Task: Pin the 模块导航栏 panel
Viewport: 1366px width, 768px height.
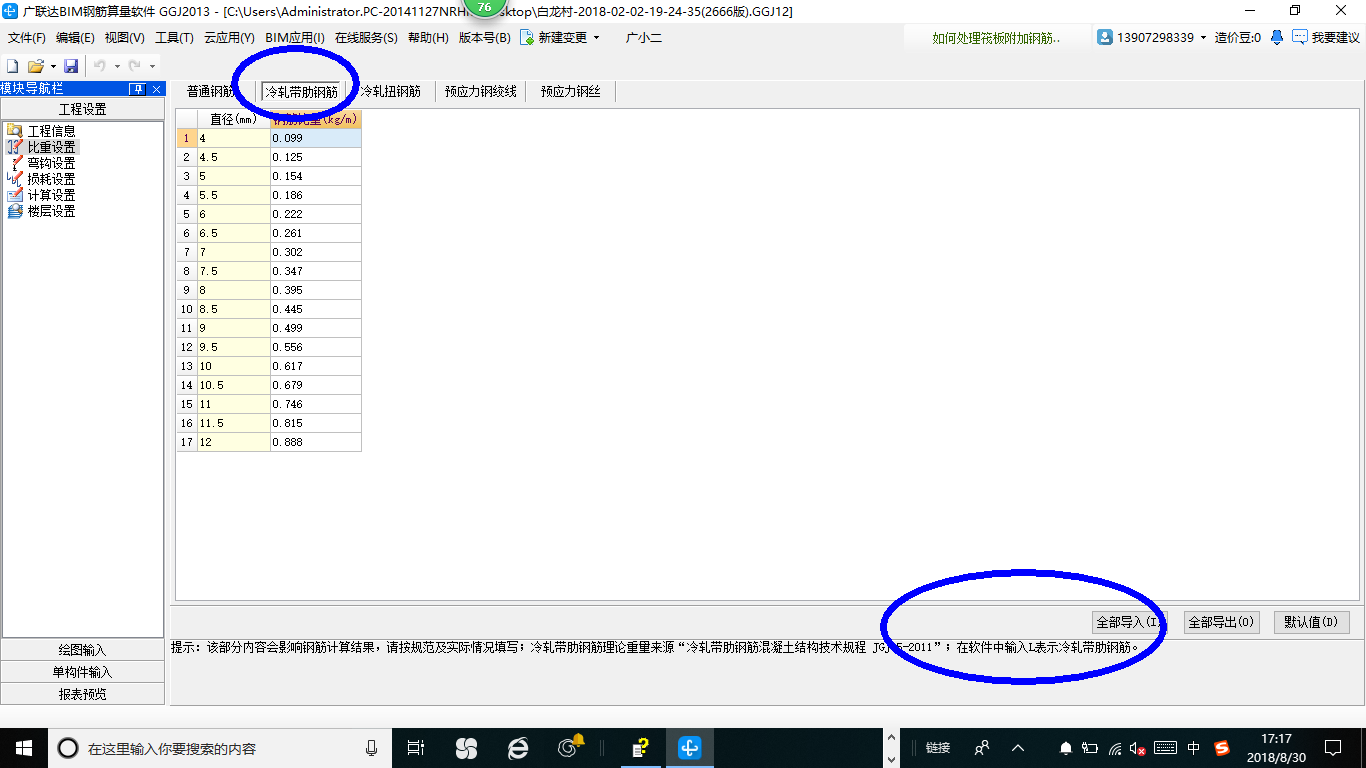Action: coord(137,89)
